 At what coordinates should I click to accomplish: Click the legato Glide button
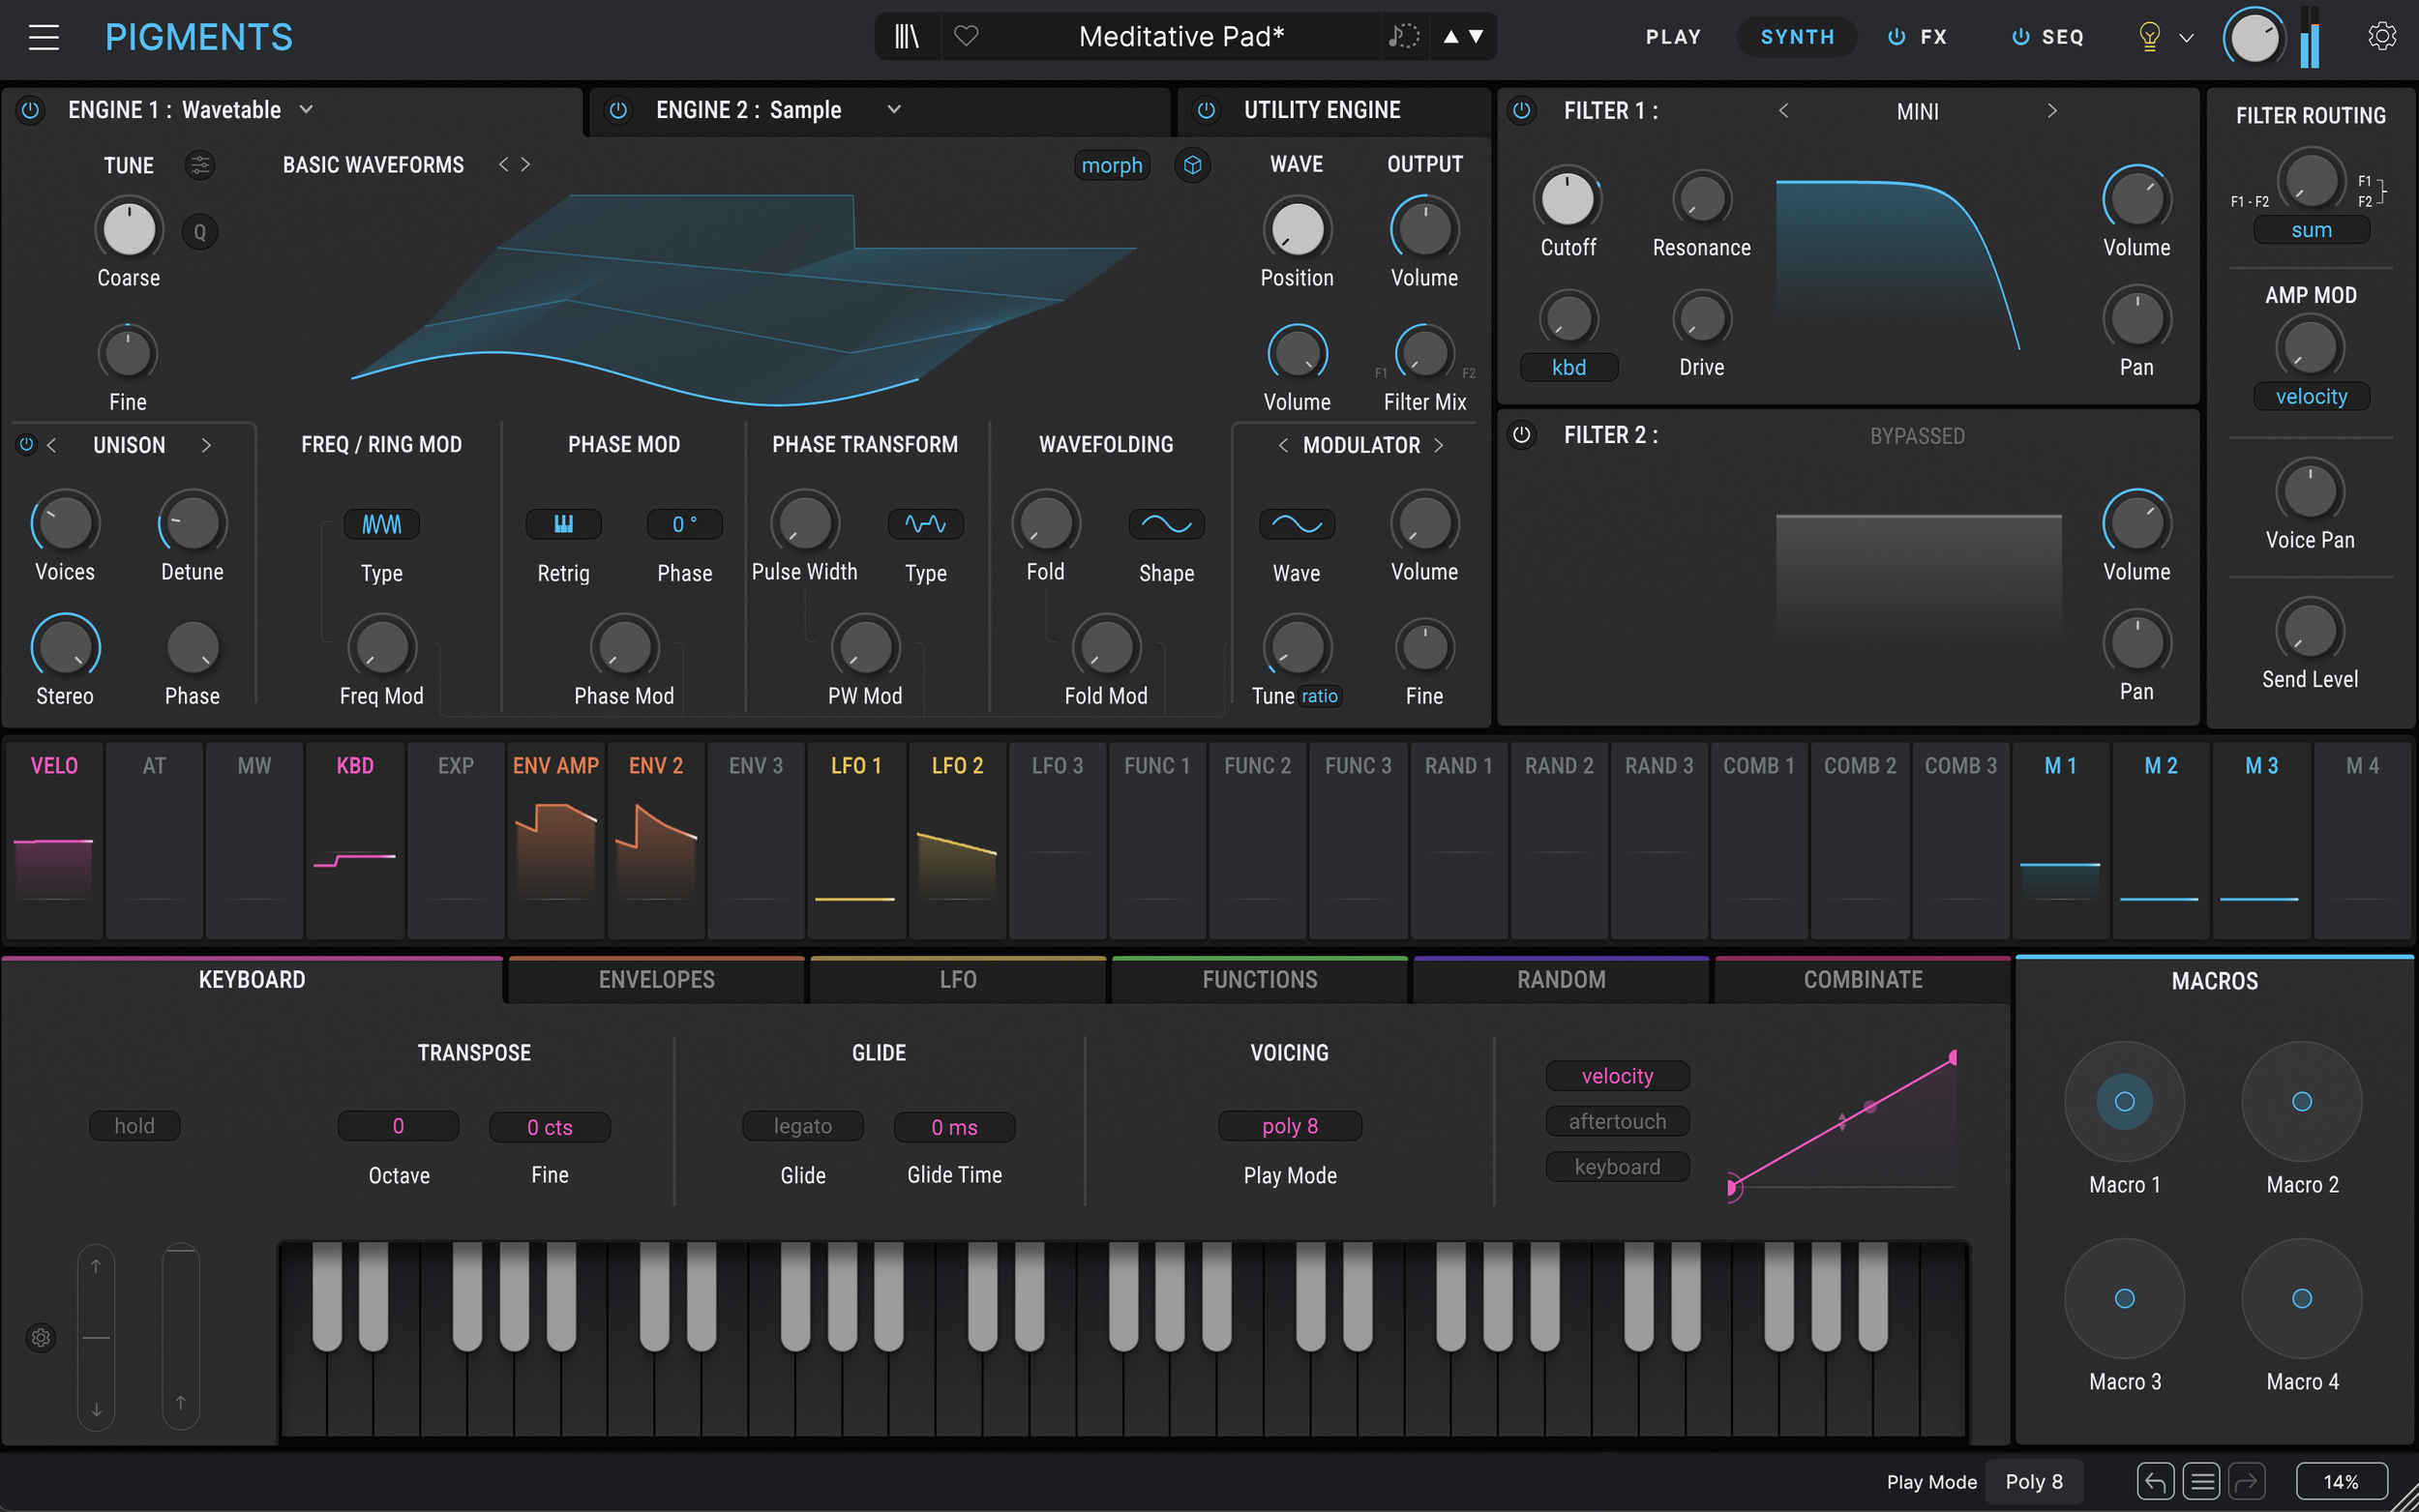coord(803,1126)
